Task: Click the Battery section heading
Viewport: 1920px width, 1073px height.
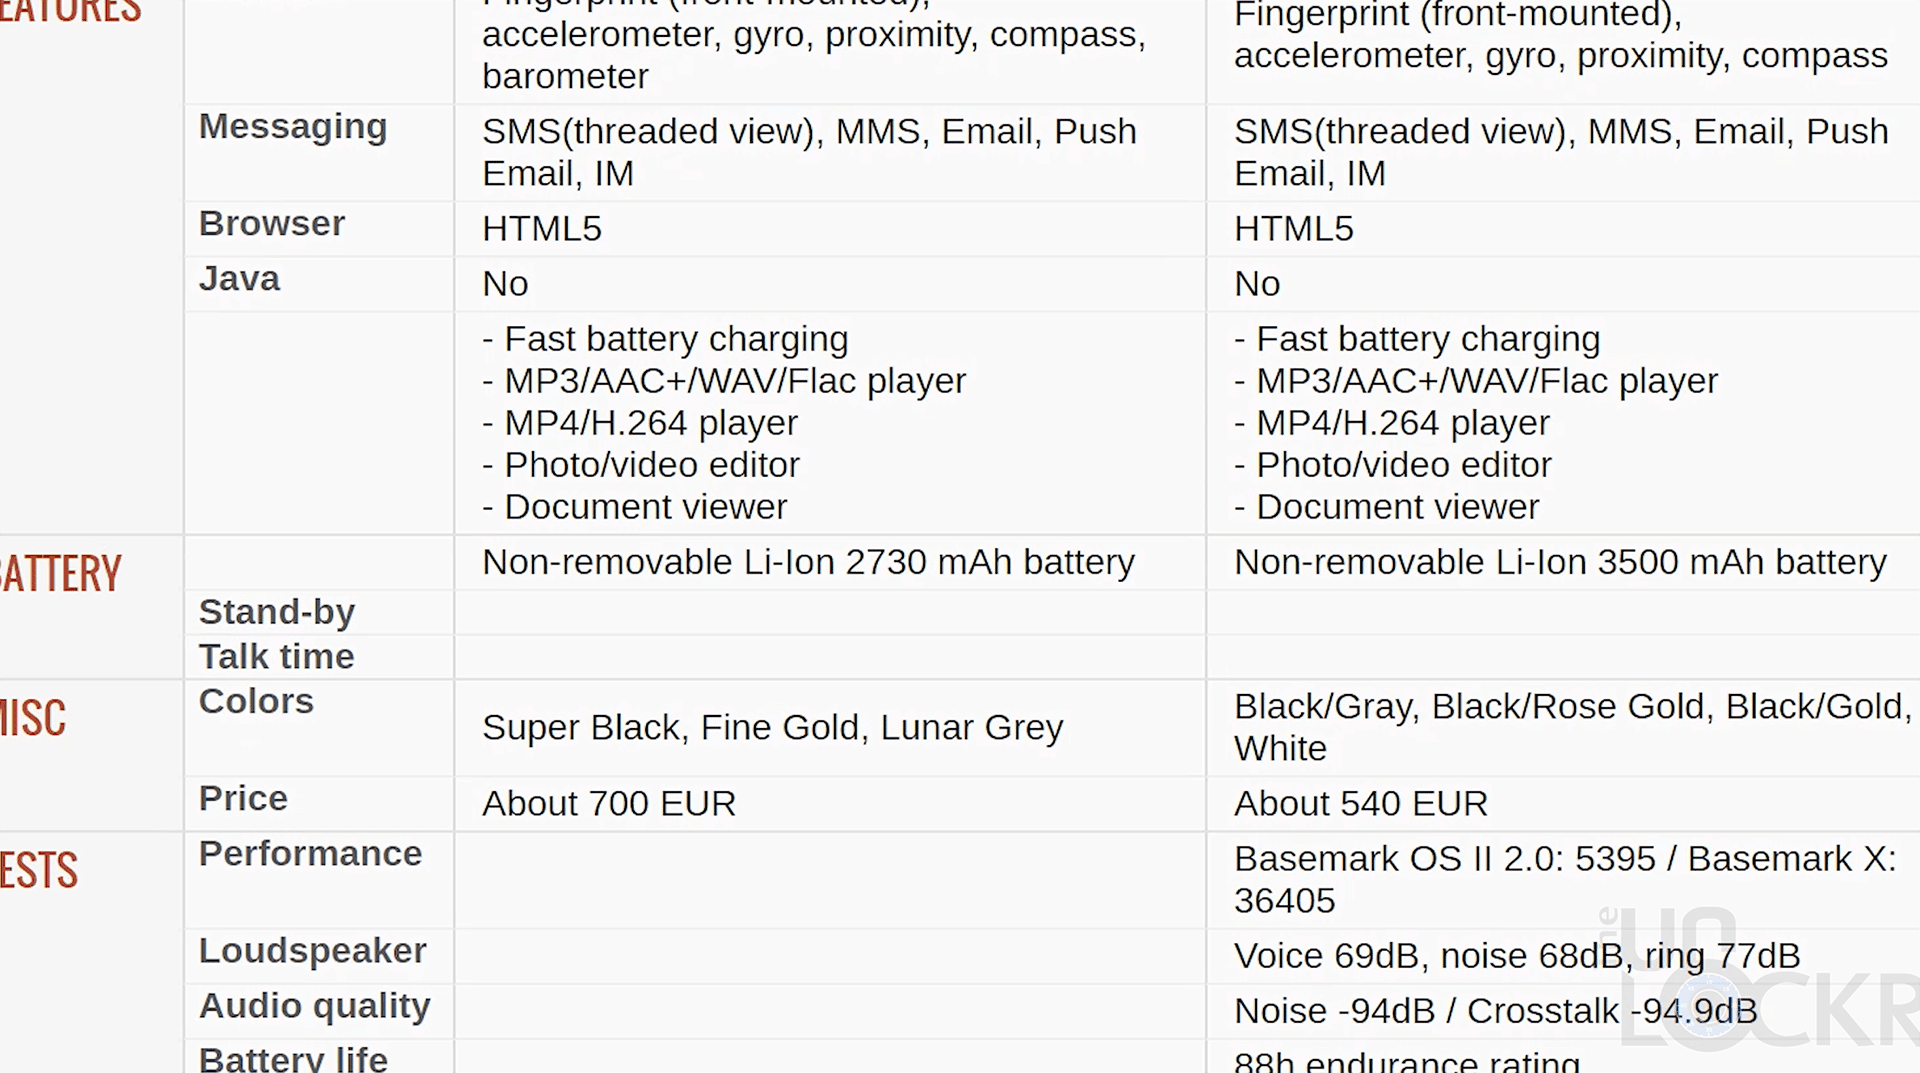Action: pos(60,574)
